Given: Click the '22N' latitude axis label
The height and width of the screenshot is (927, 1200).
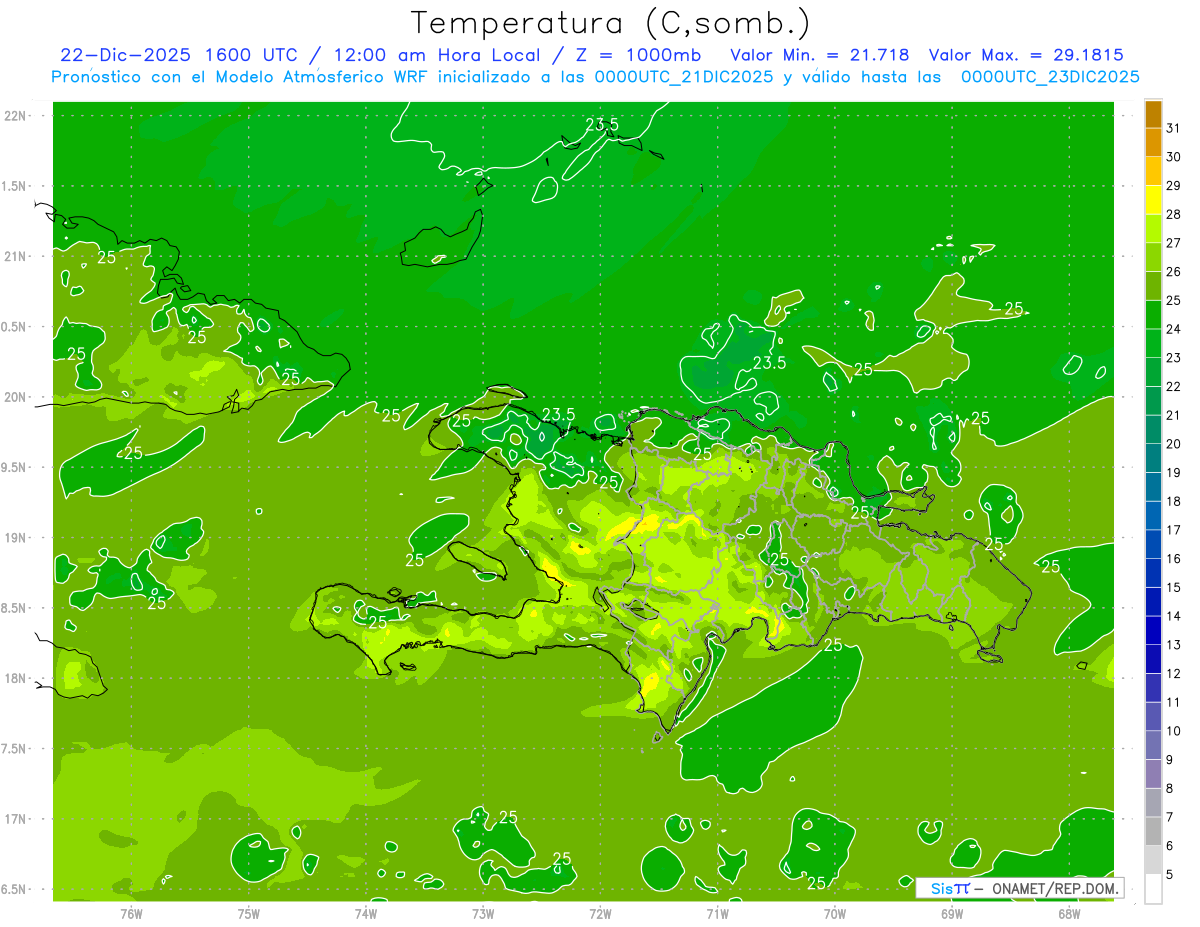Looking at the screenshot, I should click(x=15, y=116).
